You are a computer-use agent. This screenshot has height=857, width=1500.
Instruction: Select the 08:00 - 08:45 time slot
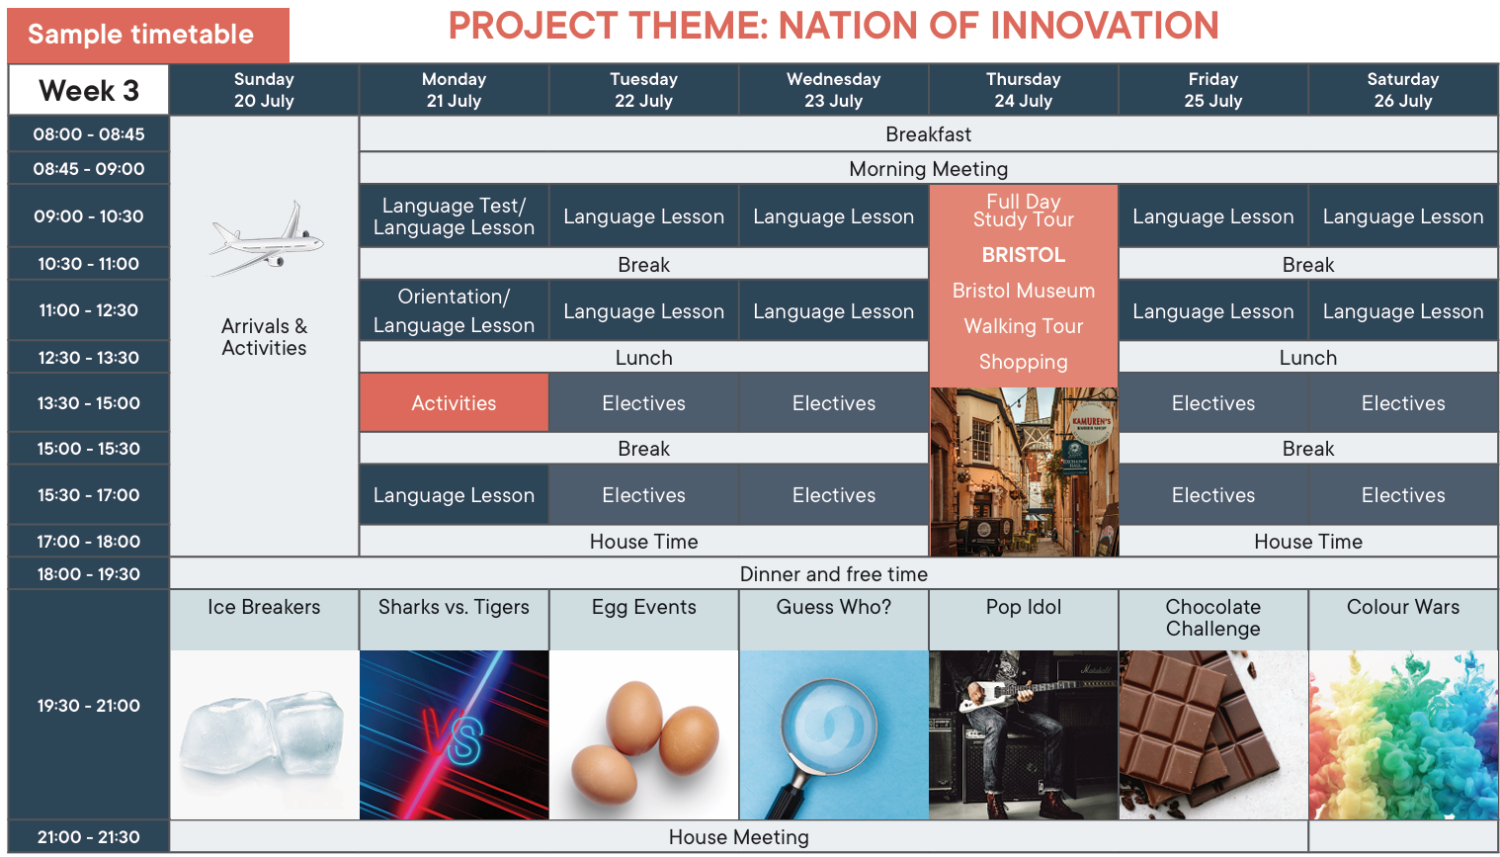pos(89,134)
